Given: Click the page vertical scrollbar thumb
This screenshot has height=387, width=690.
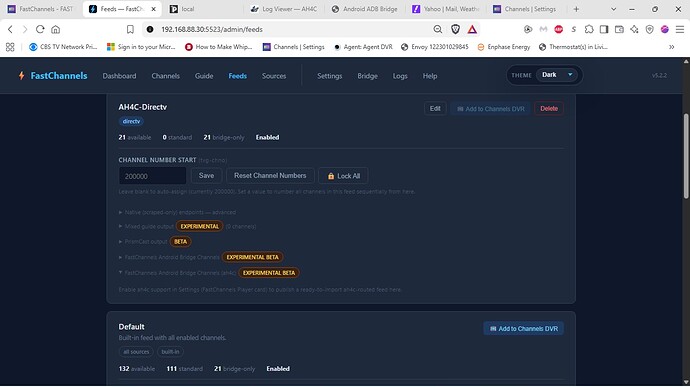Looking at the screenshot, I should (x=686, y=156).
